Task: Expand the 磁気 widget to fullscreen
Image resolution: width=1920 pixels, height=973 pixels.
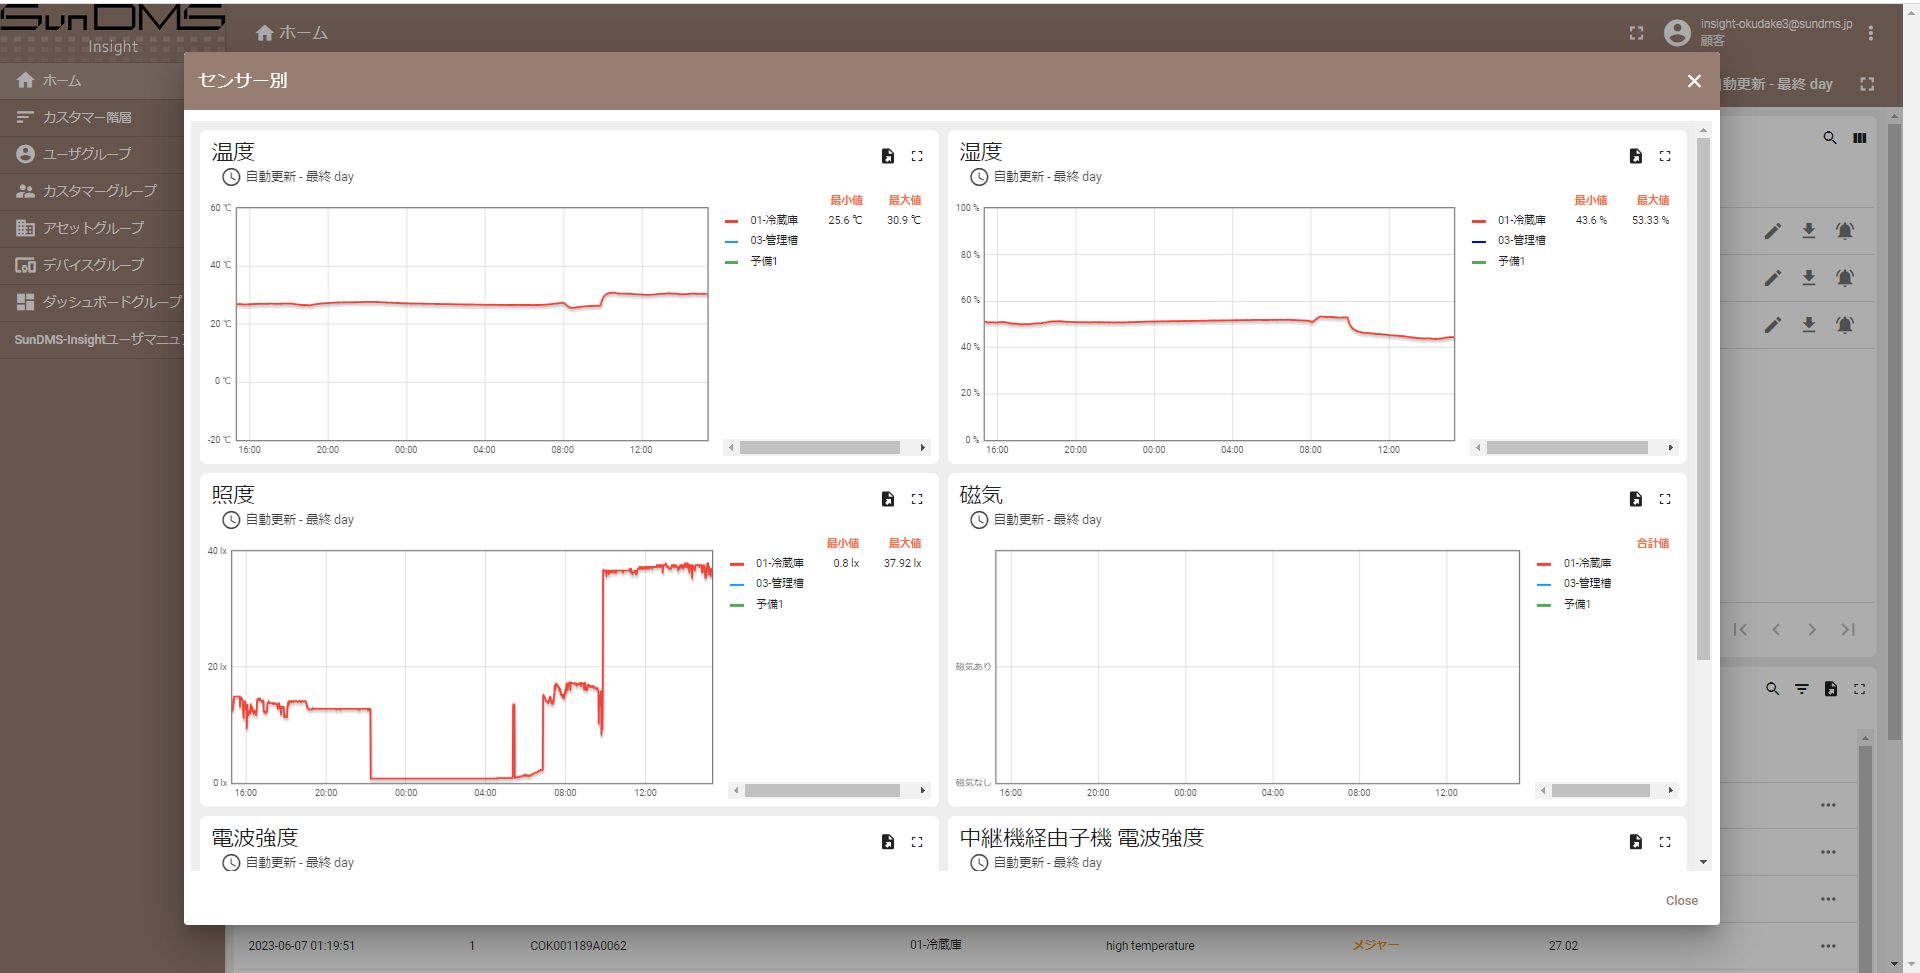Action: [1665, 499]
